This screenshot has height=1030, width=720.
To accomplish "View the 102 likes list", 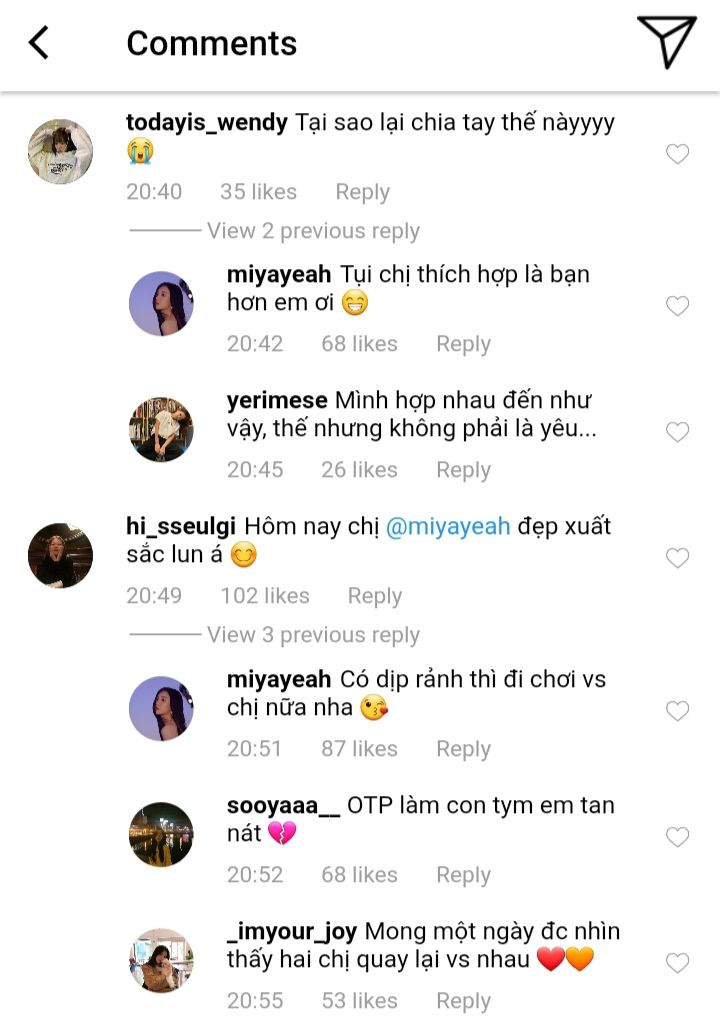I will click(265, 596).
